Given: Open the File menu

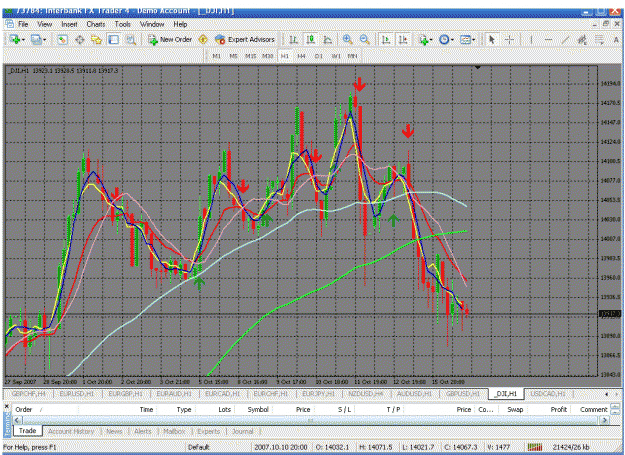Looking at the screenshot, I should point(23,24).
